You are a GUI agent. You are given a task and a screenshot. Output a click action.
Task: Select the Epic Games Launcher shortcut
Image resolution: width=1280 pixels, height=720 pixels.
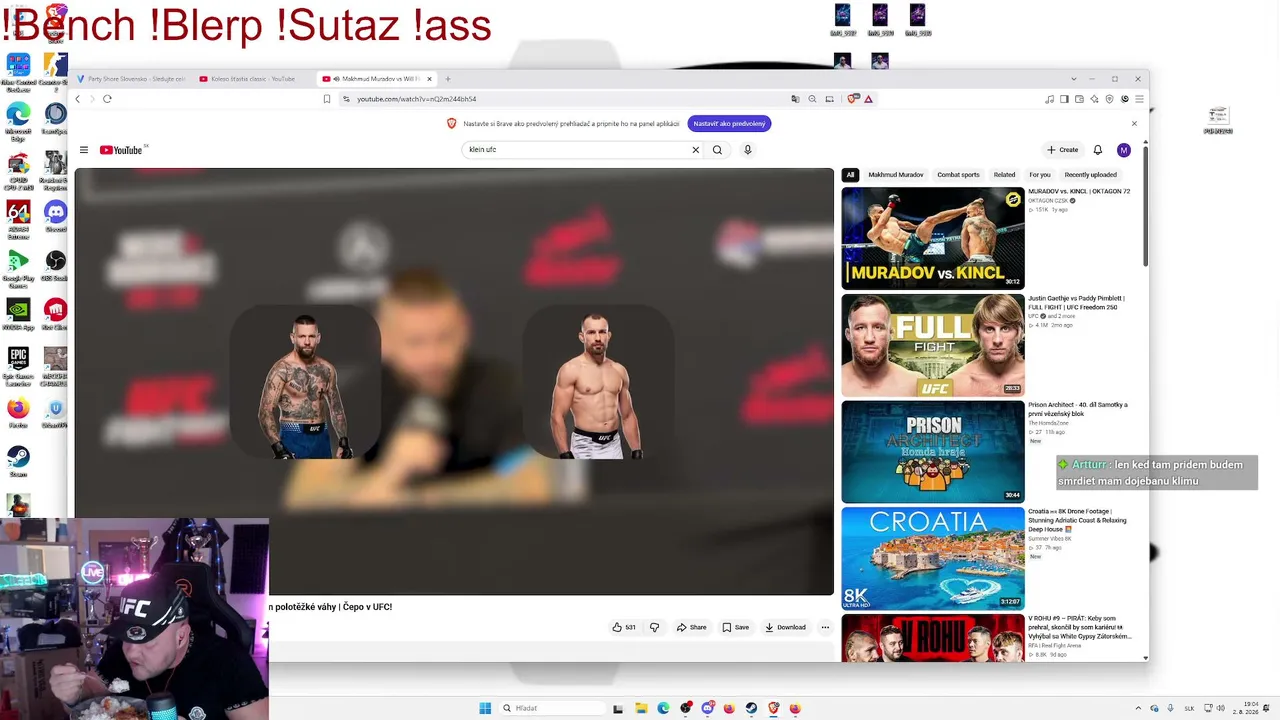pyautogui.click(x=18, y=365)
